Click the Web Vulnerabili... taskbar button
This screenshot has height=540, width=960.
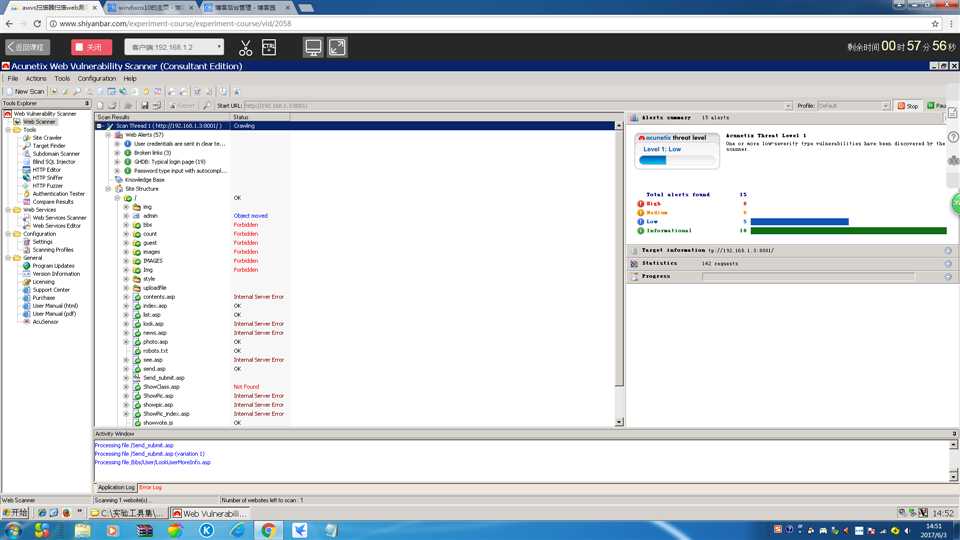point(210,513)
